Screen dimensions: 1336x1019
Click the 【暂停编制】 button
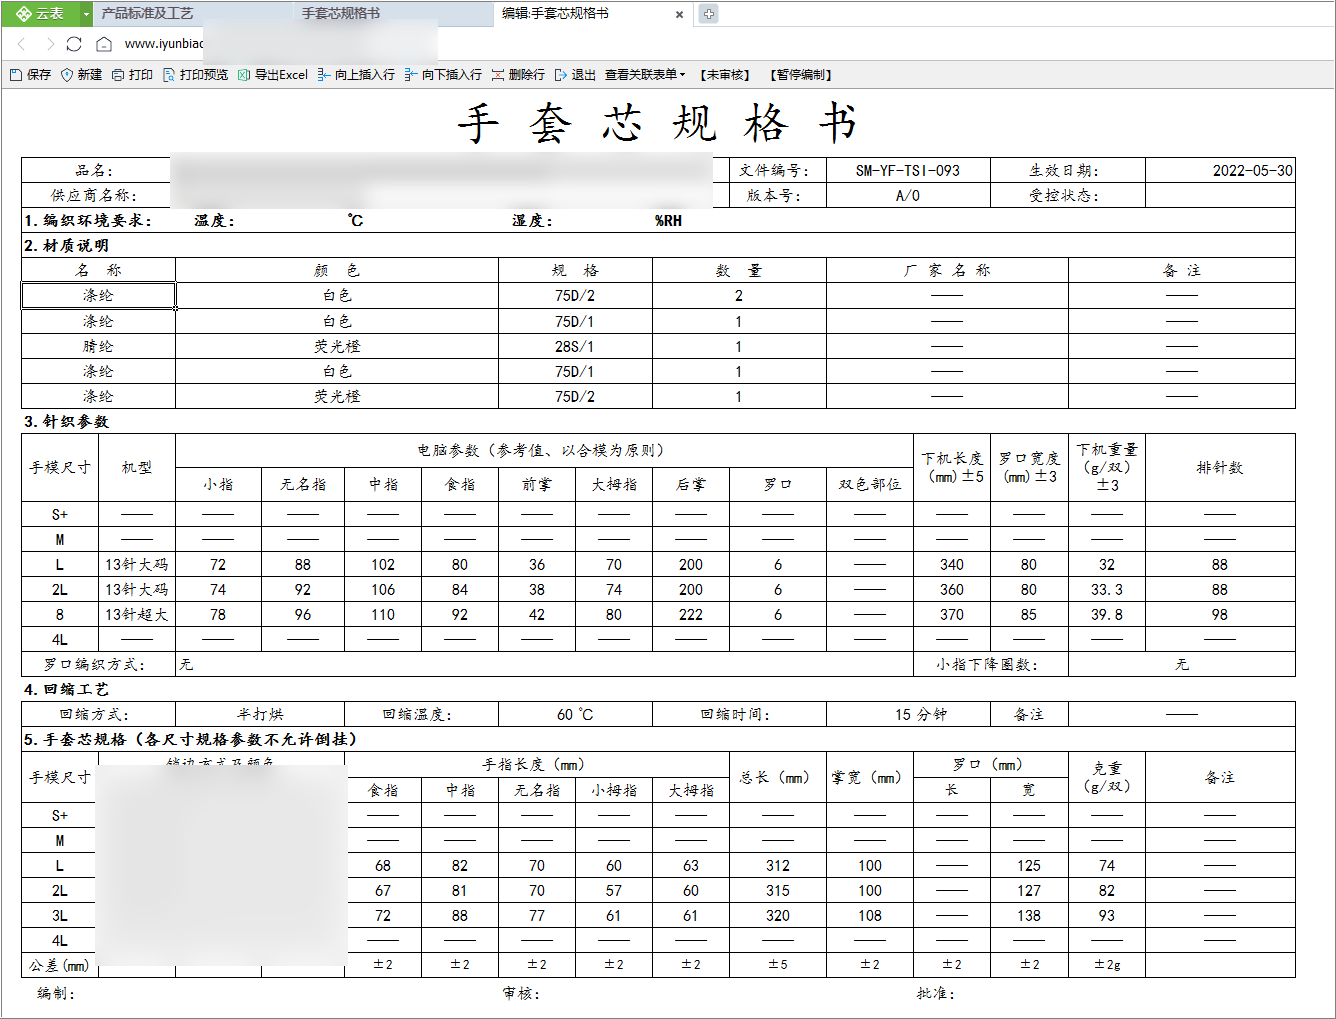coord(801,75)
